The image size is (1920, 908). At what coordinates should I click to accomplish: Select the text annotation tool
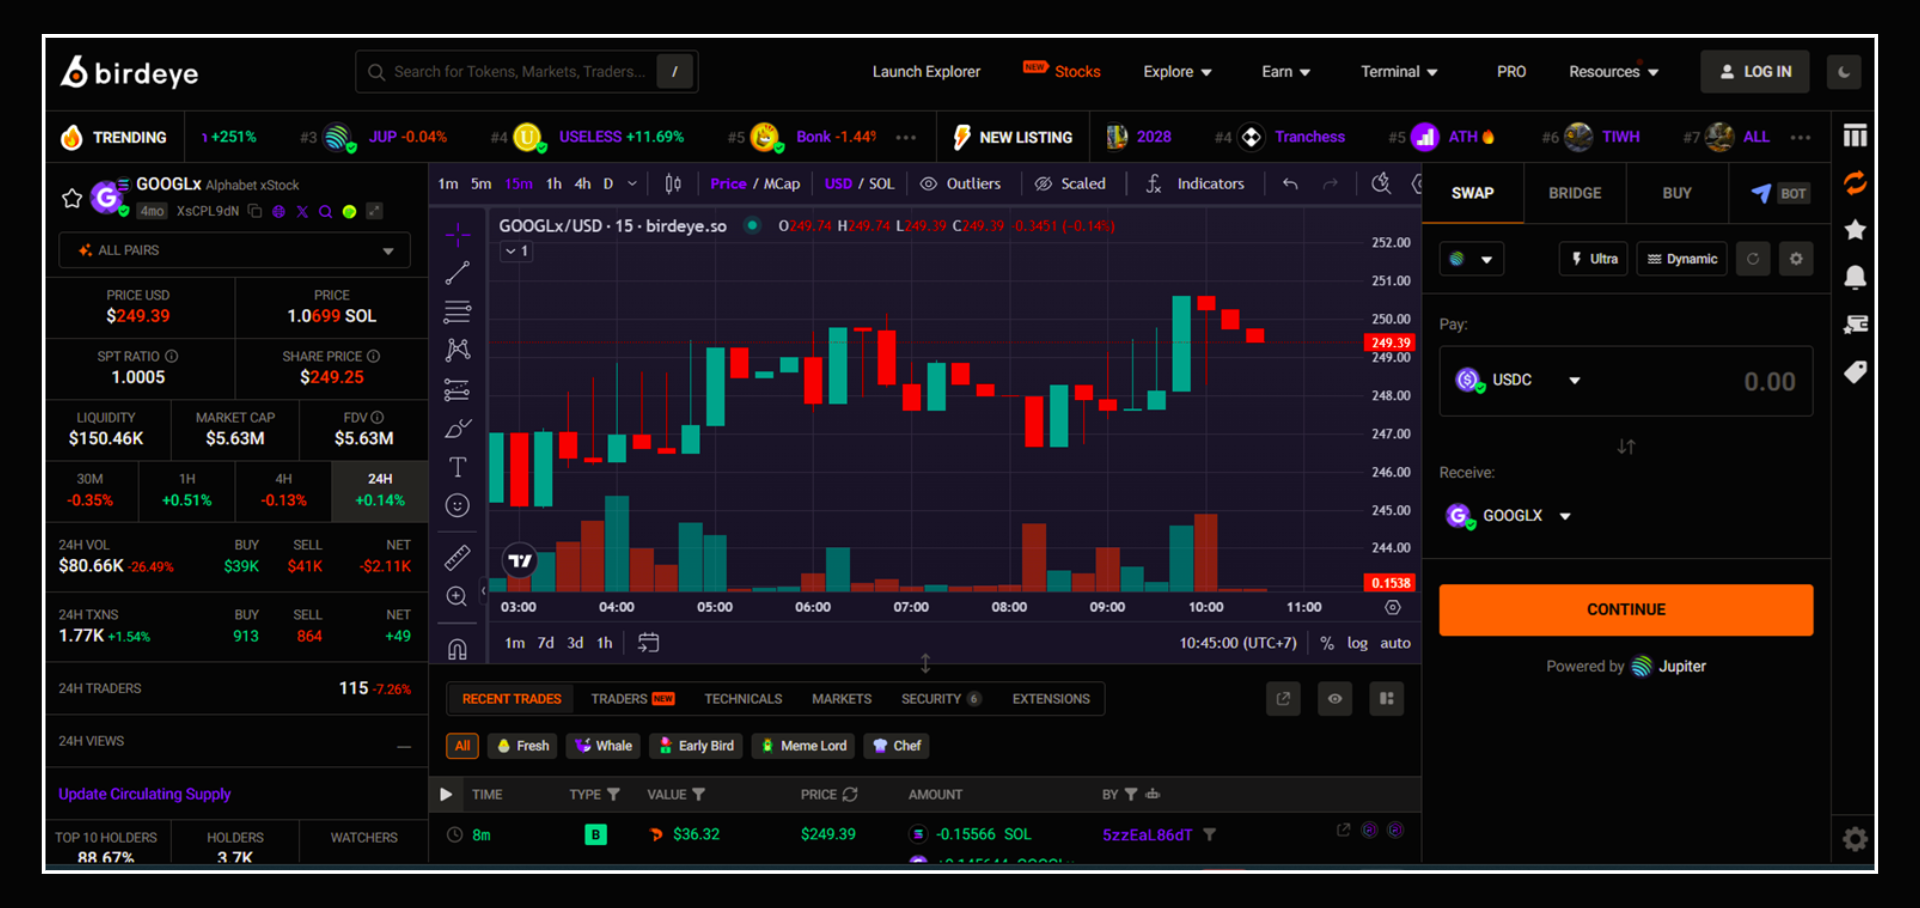[x=457, y=467]
